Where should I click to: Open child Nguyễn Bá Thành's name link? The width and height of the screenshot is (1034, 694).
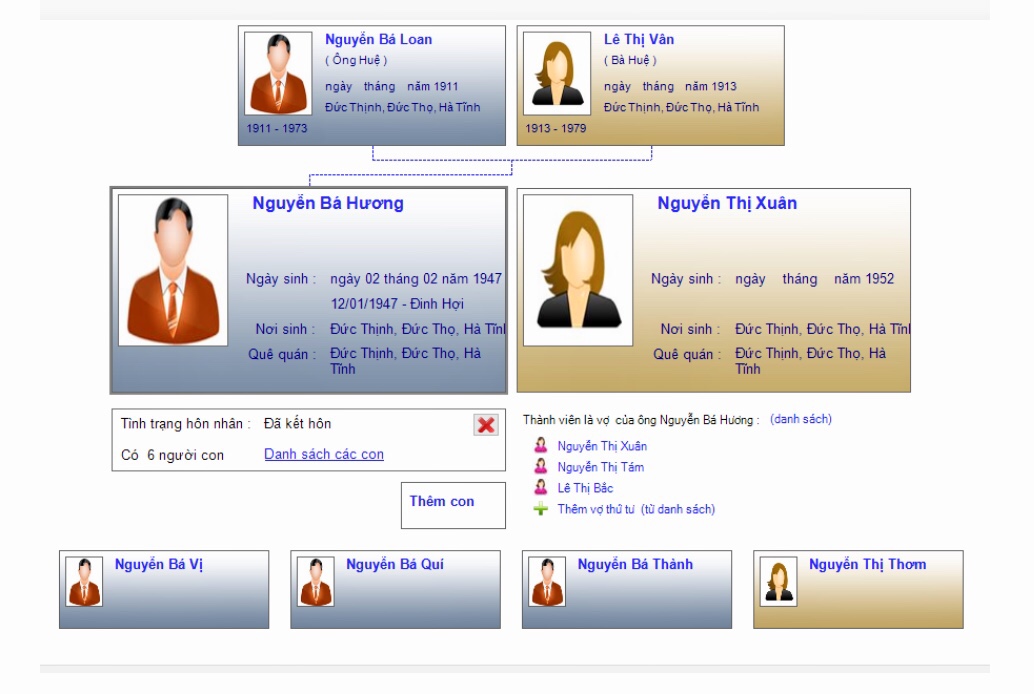pyautogui.click(x=635, y=565)
